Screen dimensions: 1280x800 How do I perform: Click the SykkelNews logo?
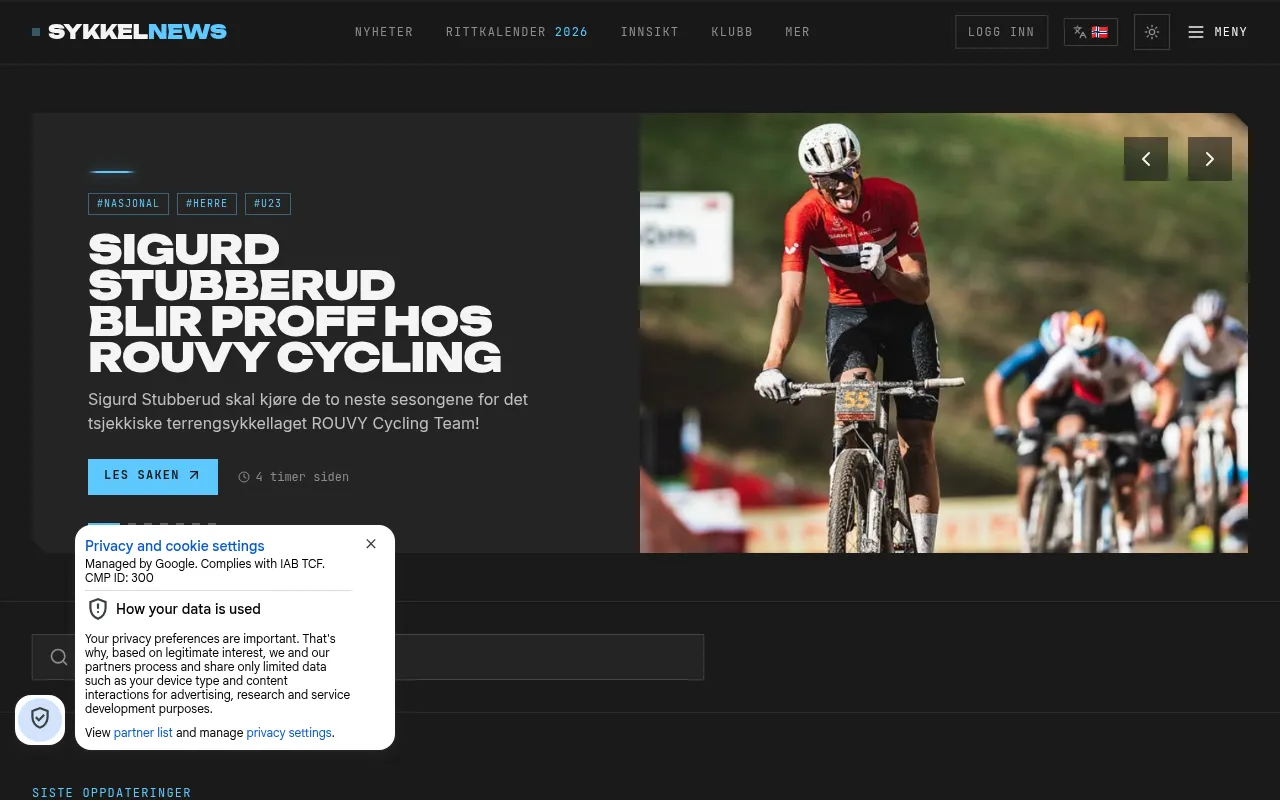pos(130,32)
